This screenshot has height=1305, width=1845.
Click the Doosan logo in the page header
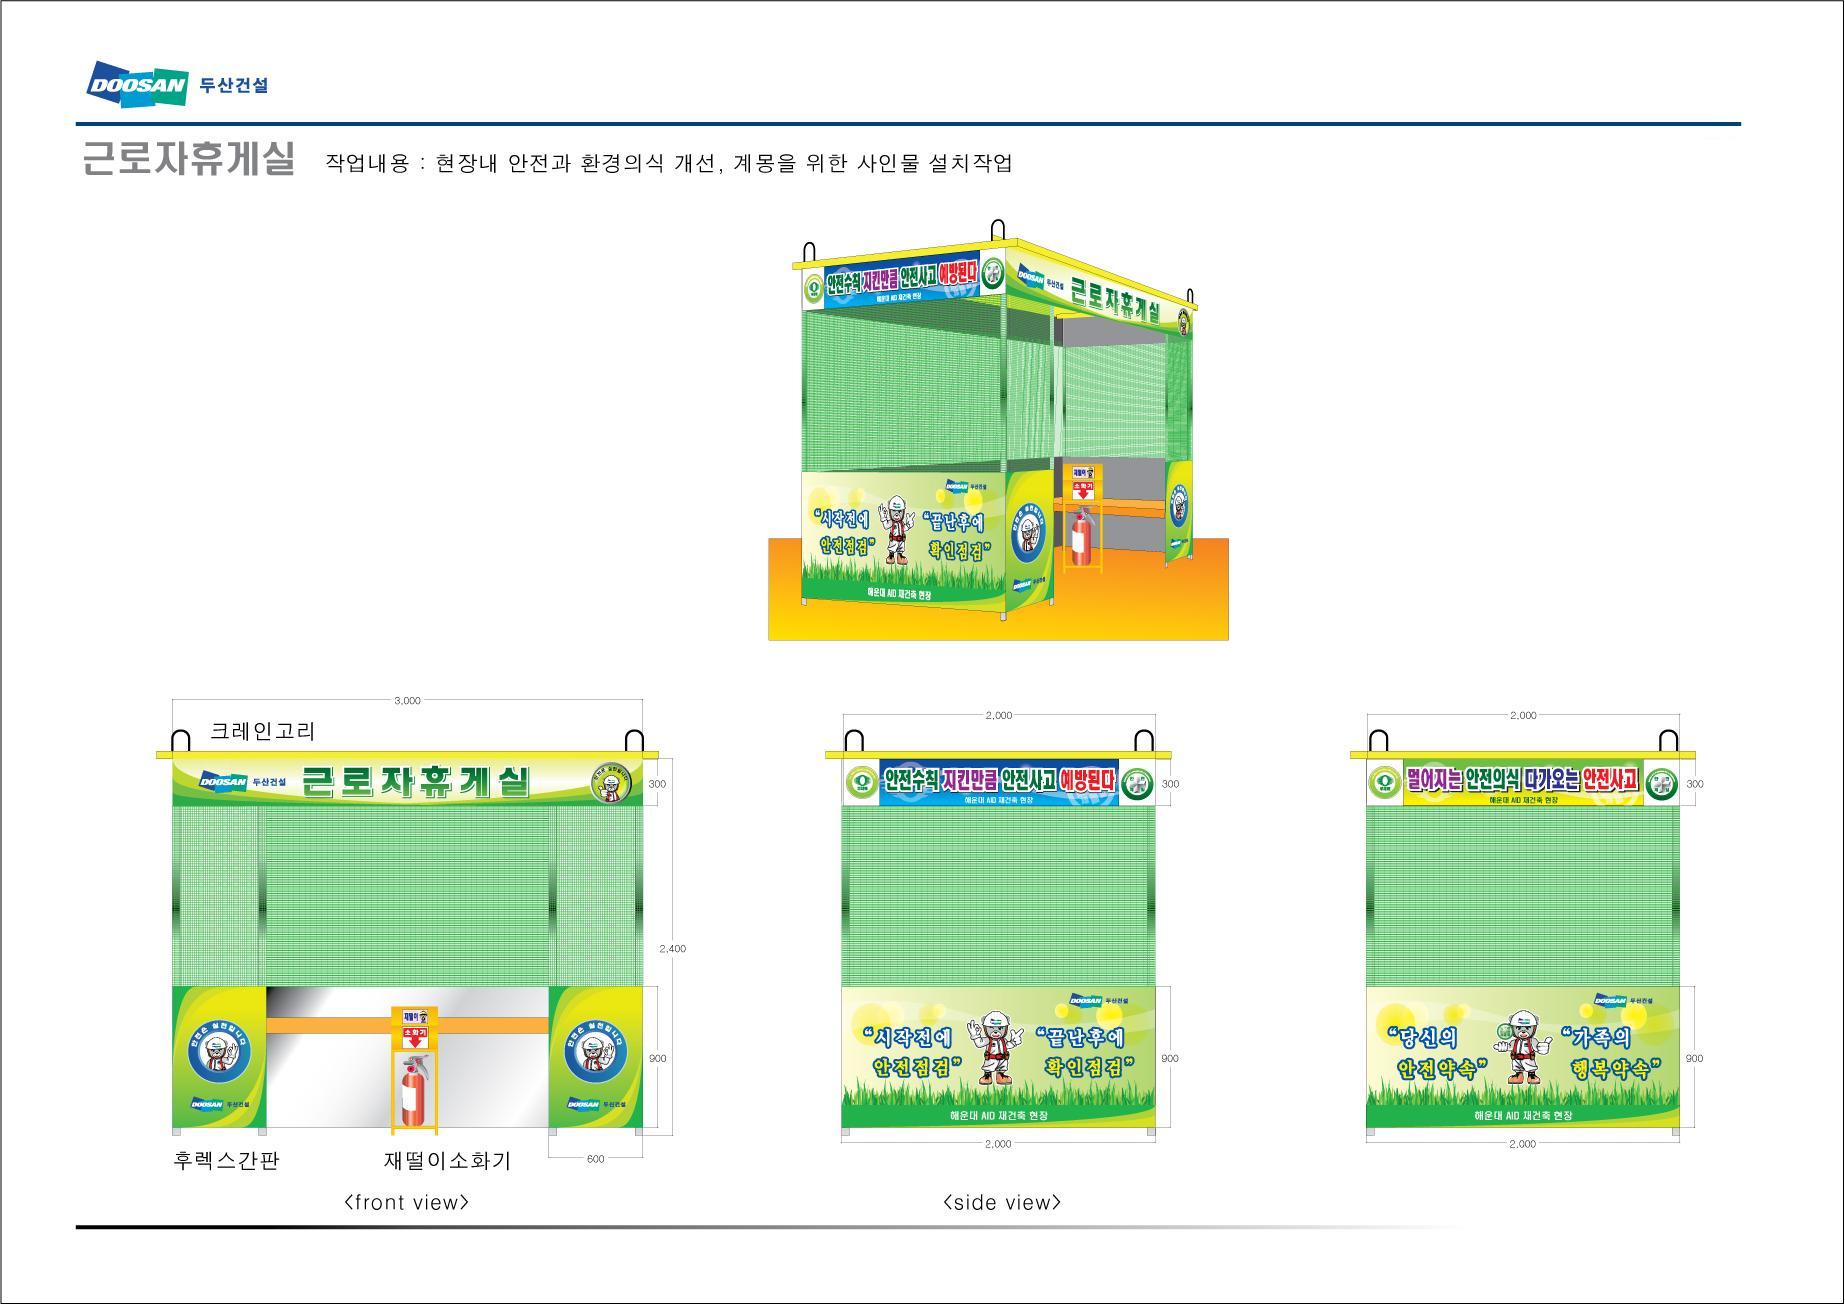pyautogui.click(x=137, y=84)
